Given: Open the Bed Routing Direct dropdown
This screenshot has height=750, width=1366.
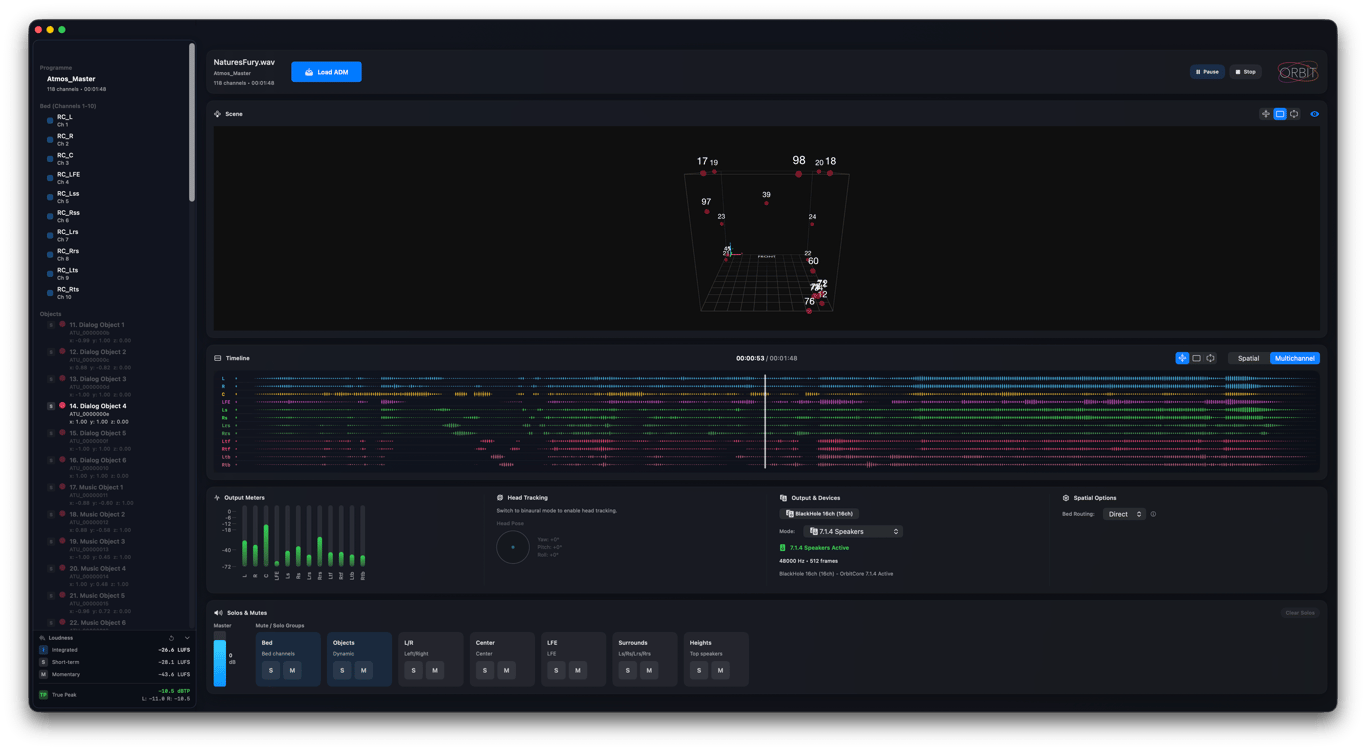Looking at the screenshot, I should coord(1123,513).
